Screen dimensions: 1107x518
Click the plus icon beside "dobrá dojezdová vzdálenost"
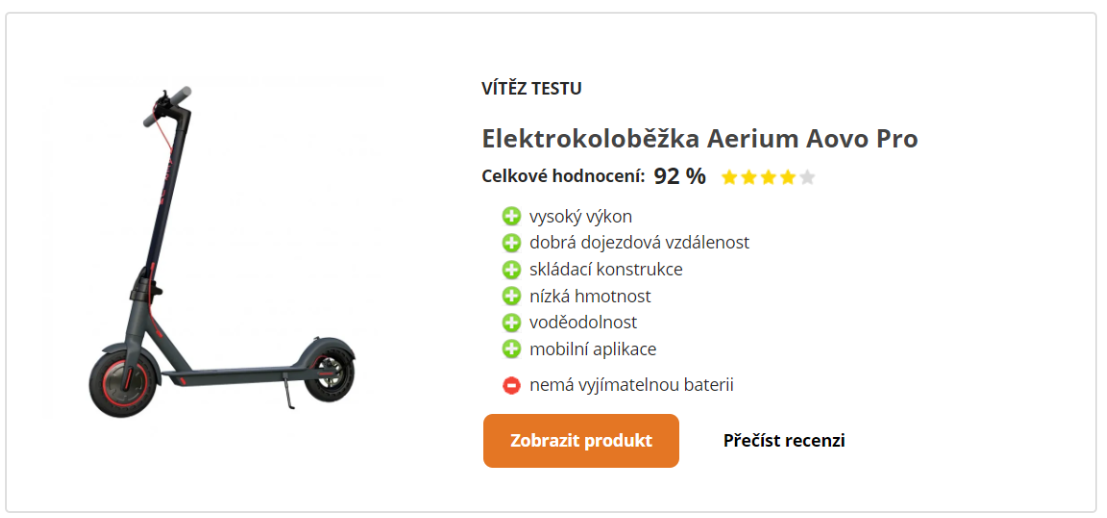pyautogui.click(x=512, y=243)
